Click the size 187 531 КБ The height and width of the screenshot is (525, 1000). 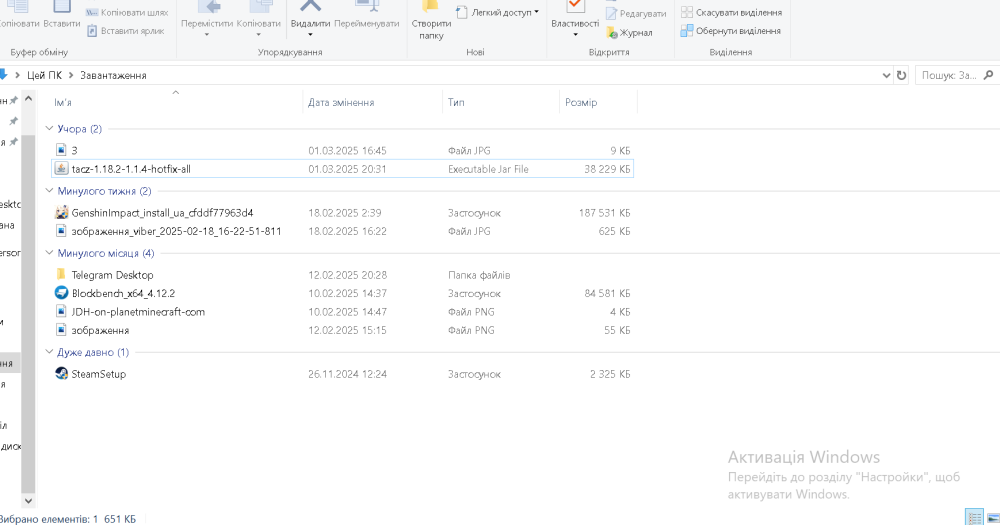(x=604, y=212)
